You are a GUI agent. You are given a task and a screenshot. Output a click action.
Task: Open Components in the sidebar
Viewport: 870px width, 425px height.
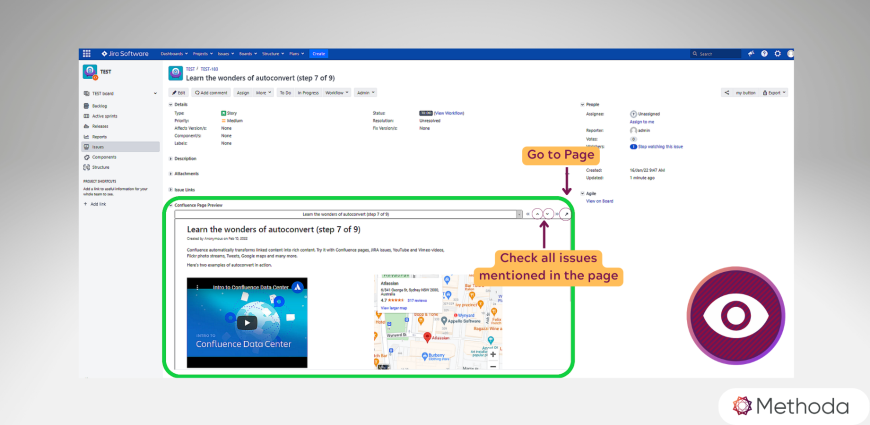[x=103, y=157]
